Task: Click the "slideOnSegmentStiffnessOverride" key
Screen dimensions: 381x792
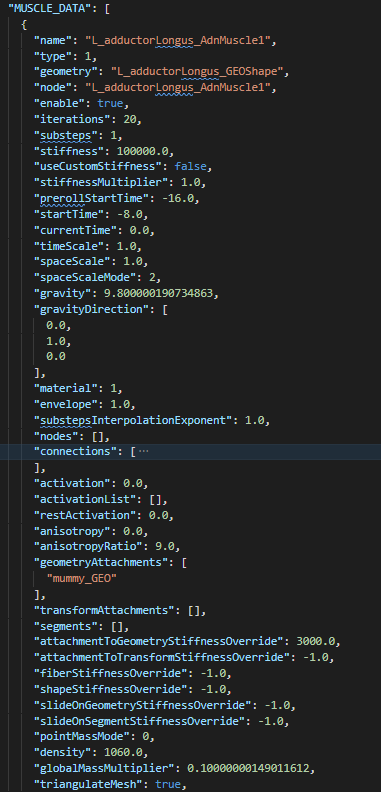Action: coord(139,720)
